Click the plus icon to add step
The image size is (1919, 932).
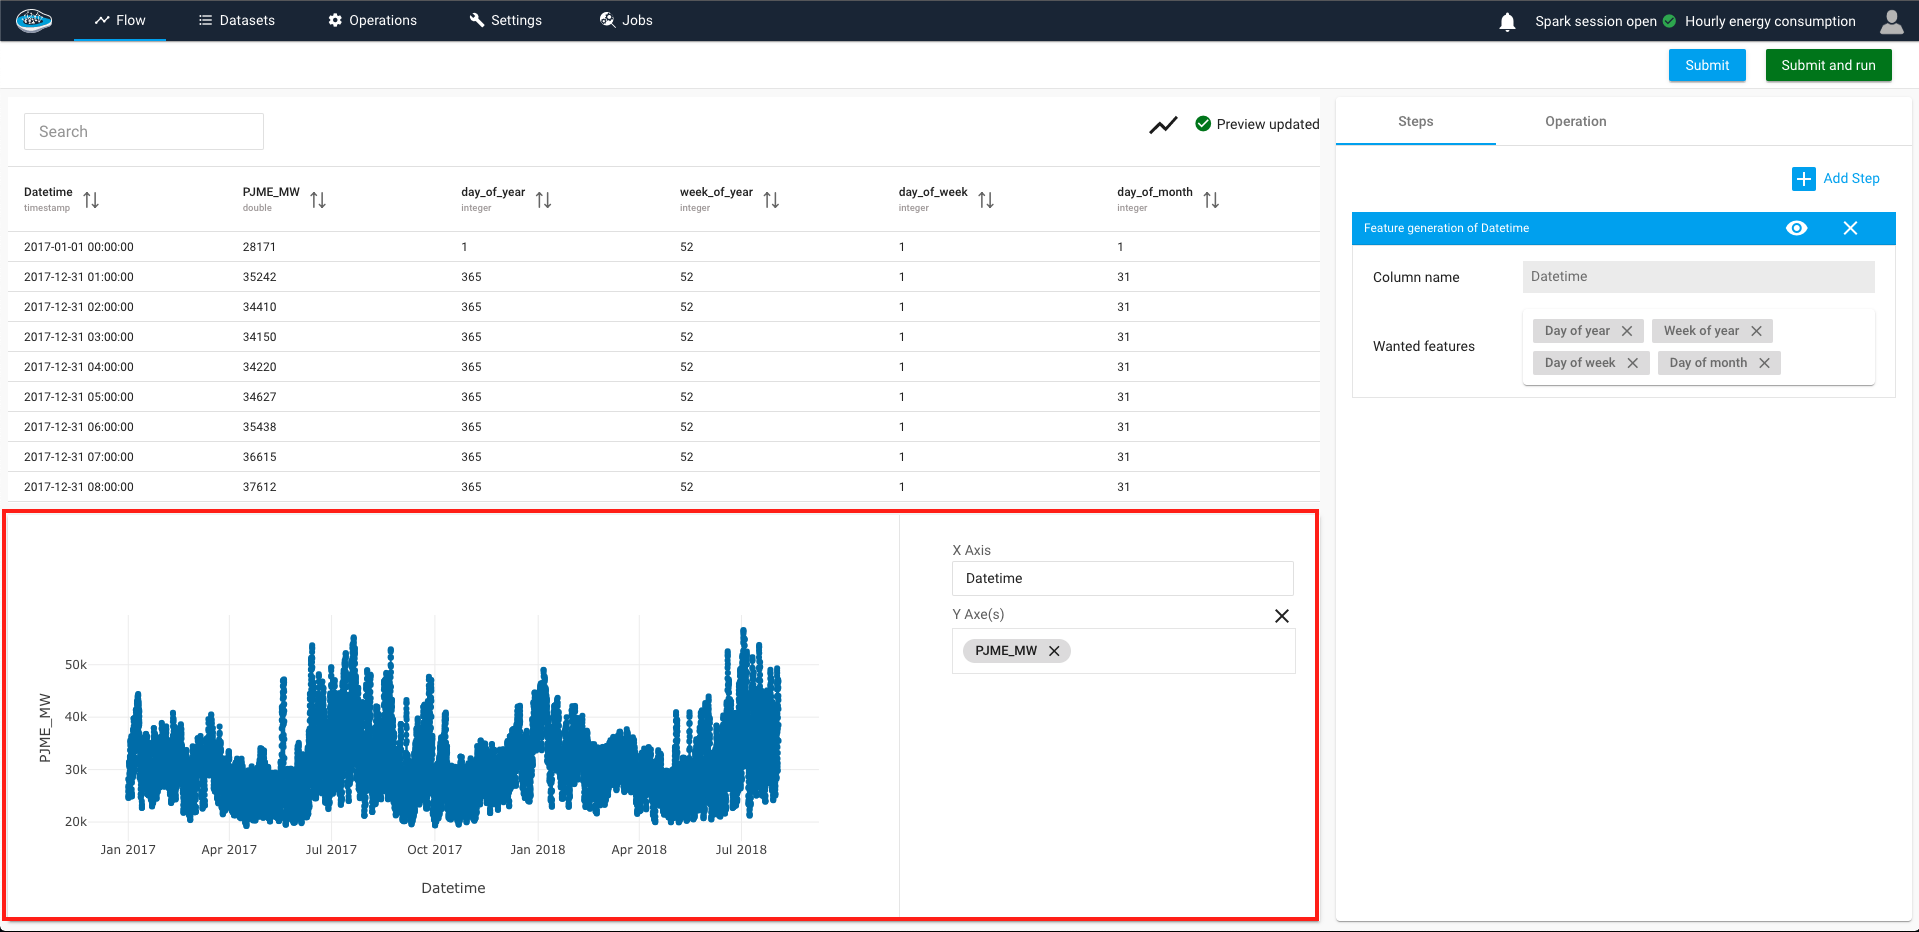(x=1803, y=179)
